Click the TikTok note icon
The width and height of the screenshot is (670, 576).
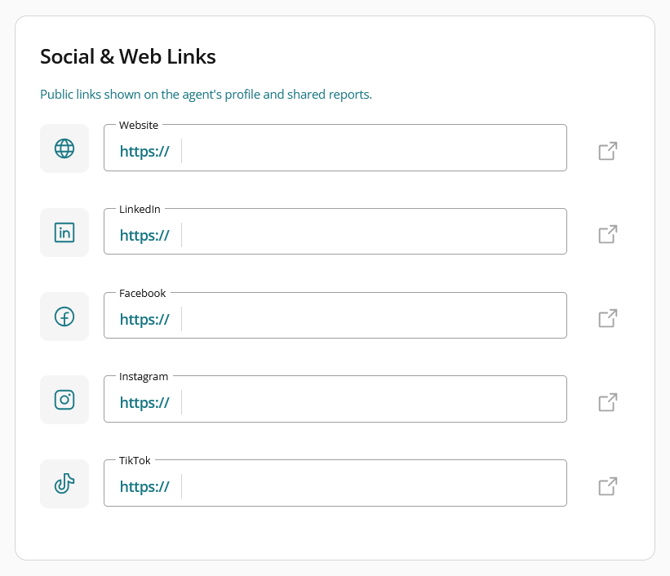coord(65,484)
